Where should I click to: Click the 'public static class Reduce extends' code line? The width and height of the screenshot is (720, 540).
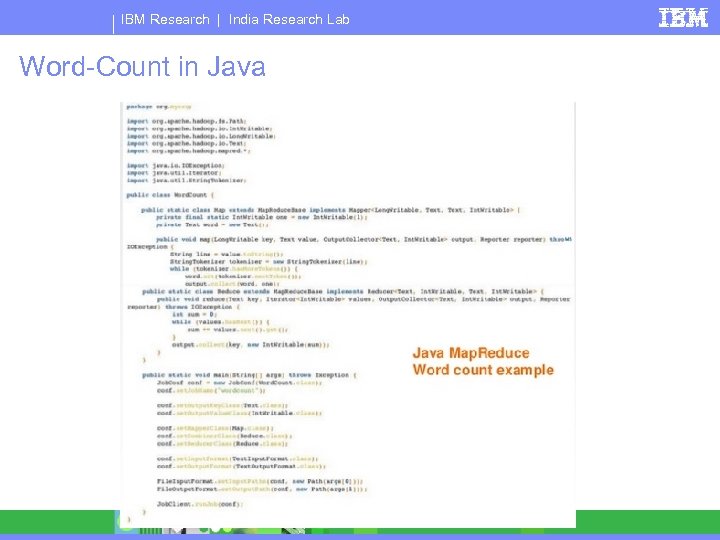click(x=343, y=291)
